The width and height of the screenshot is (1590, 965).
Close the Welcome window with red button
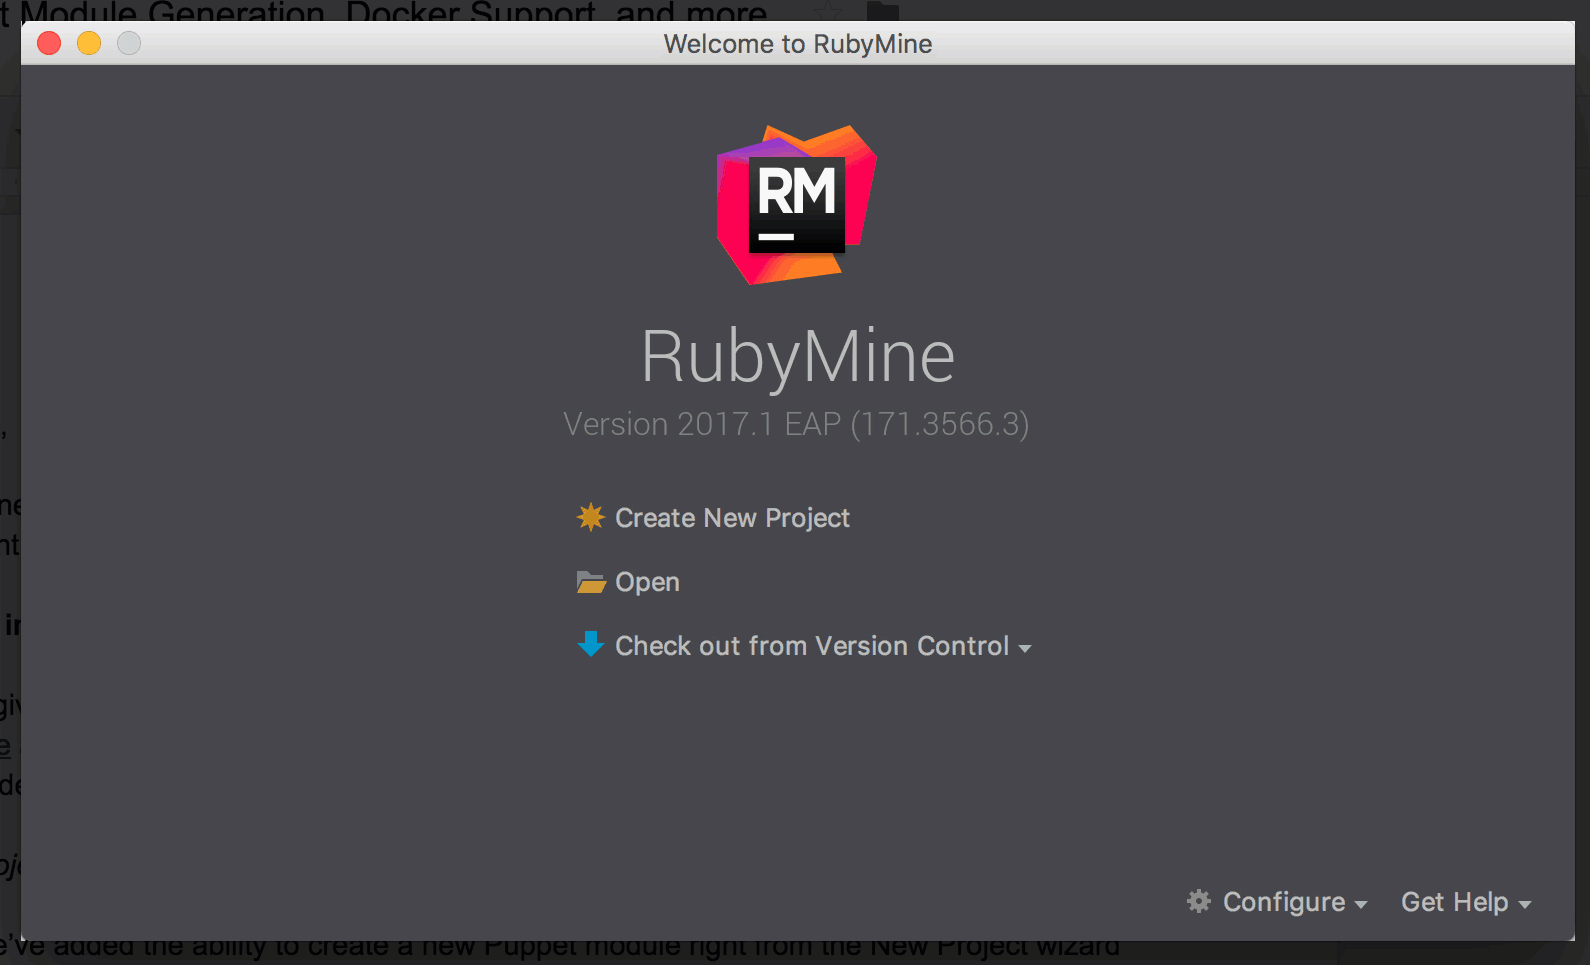(x=49, y=43)
